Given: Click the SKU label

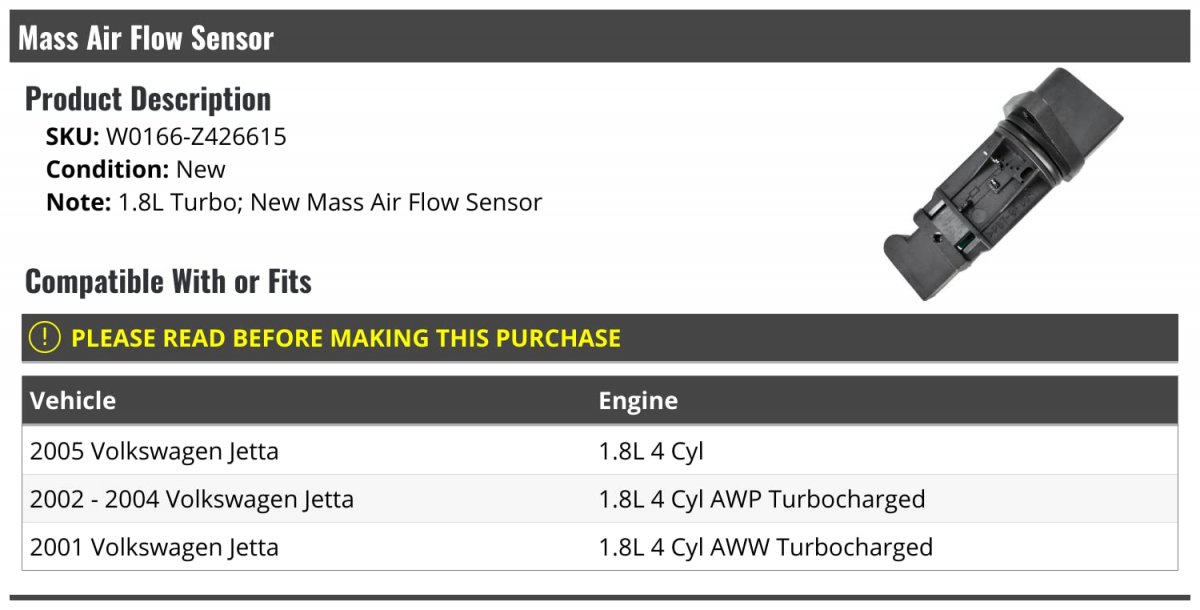Looking at the screenshot, I should 73,137.
